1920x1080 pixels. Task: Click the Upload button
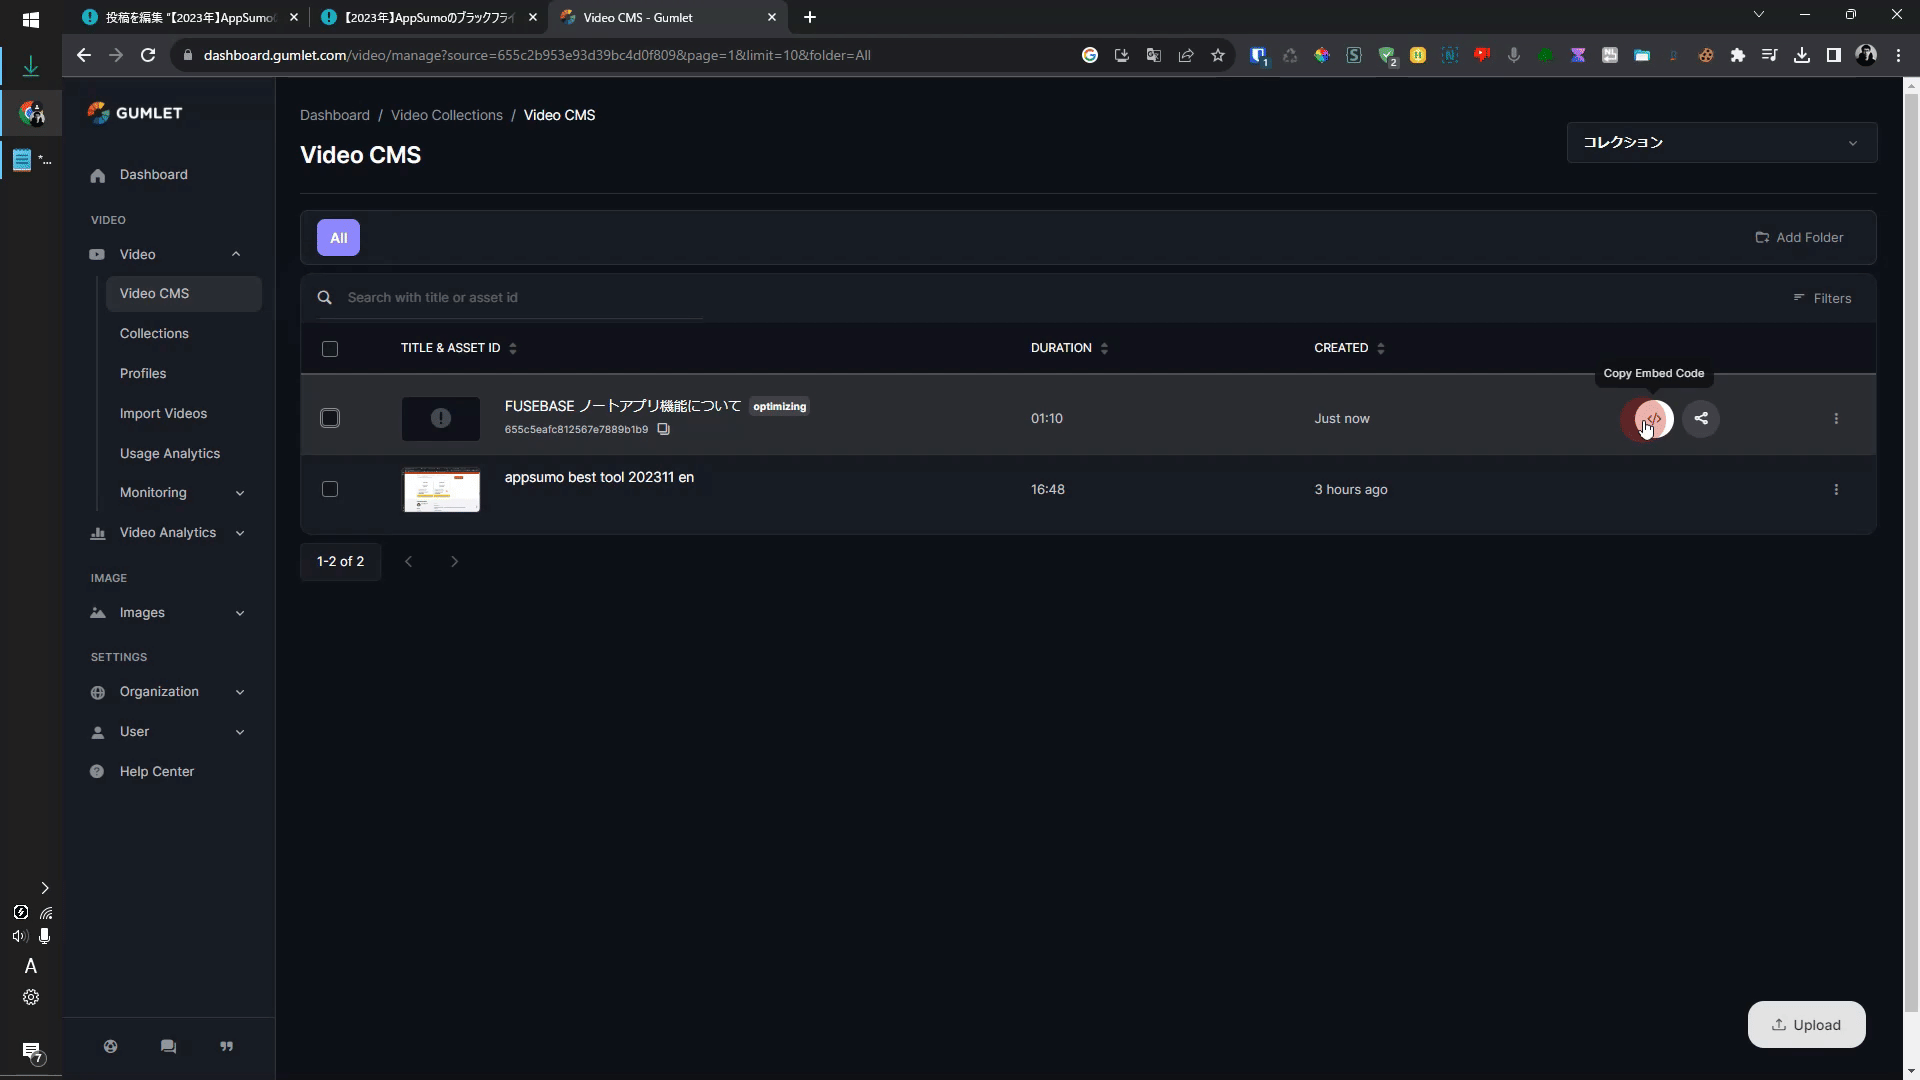(1806, 1025)
